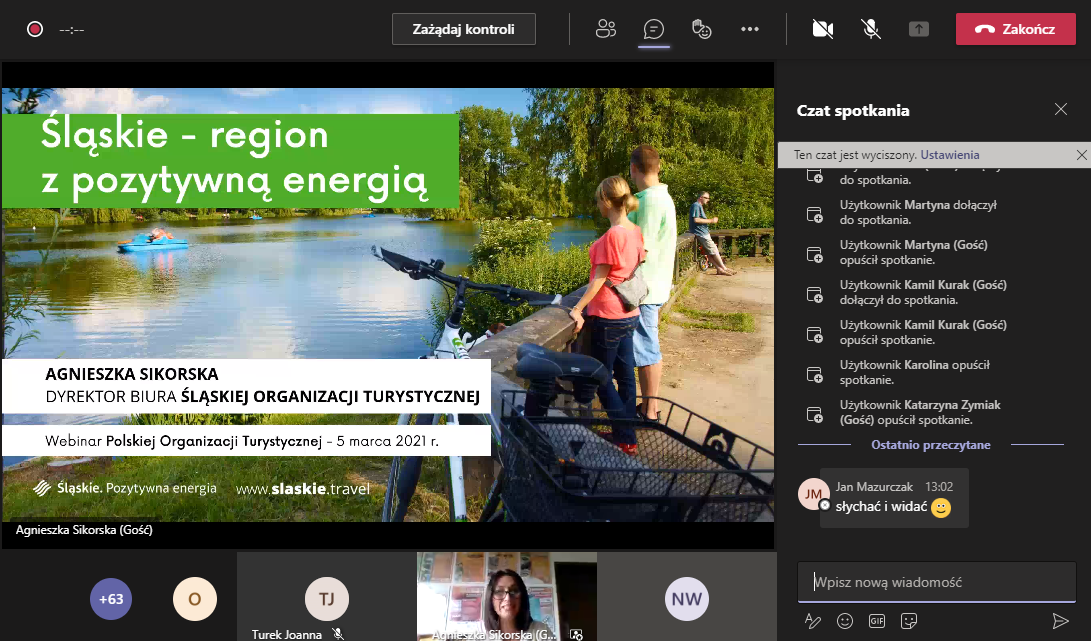
Task: Open the emoji picker in chat
Action: pos(845,621)
